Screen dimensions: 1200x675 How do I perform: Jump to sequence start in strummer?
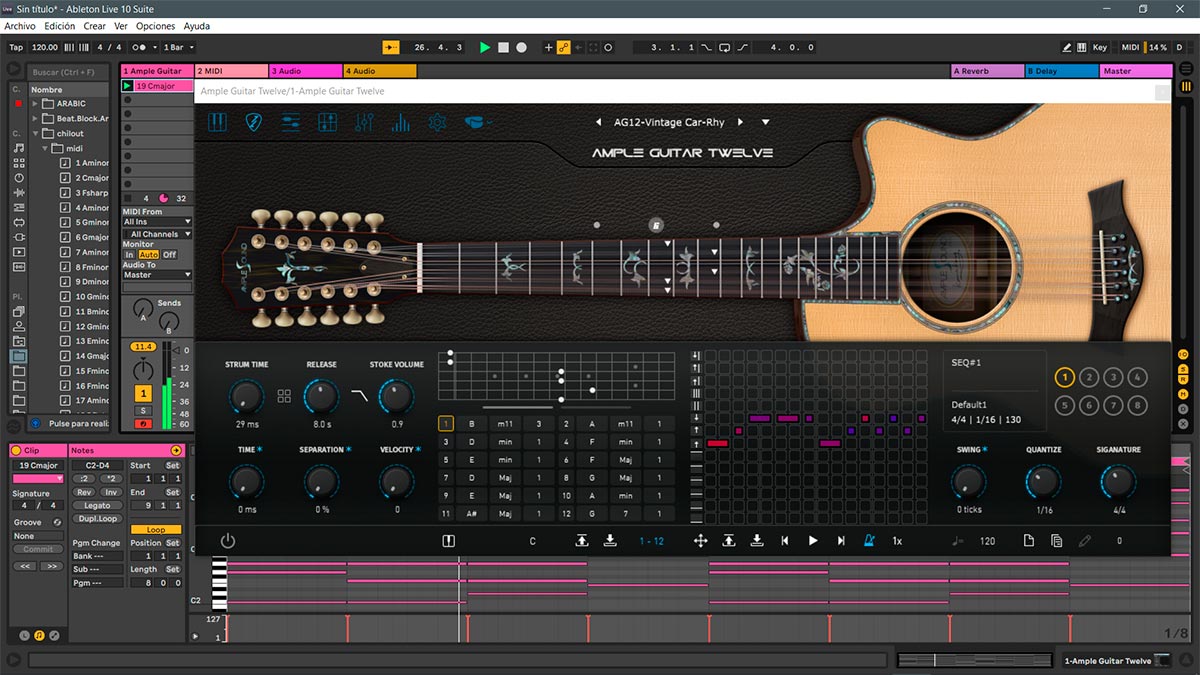(x=785, y=541)
